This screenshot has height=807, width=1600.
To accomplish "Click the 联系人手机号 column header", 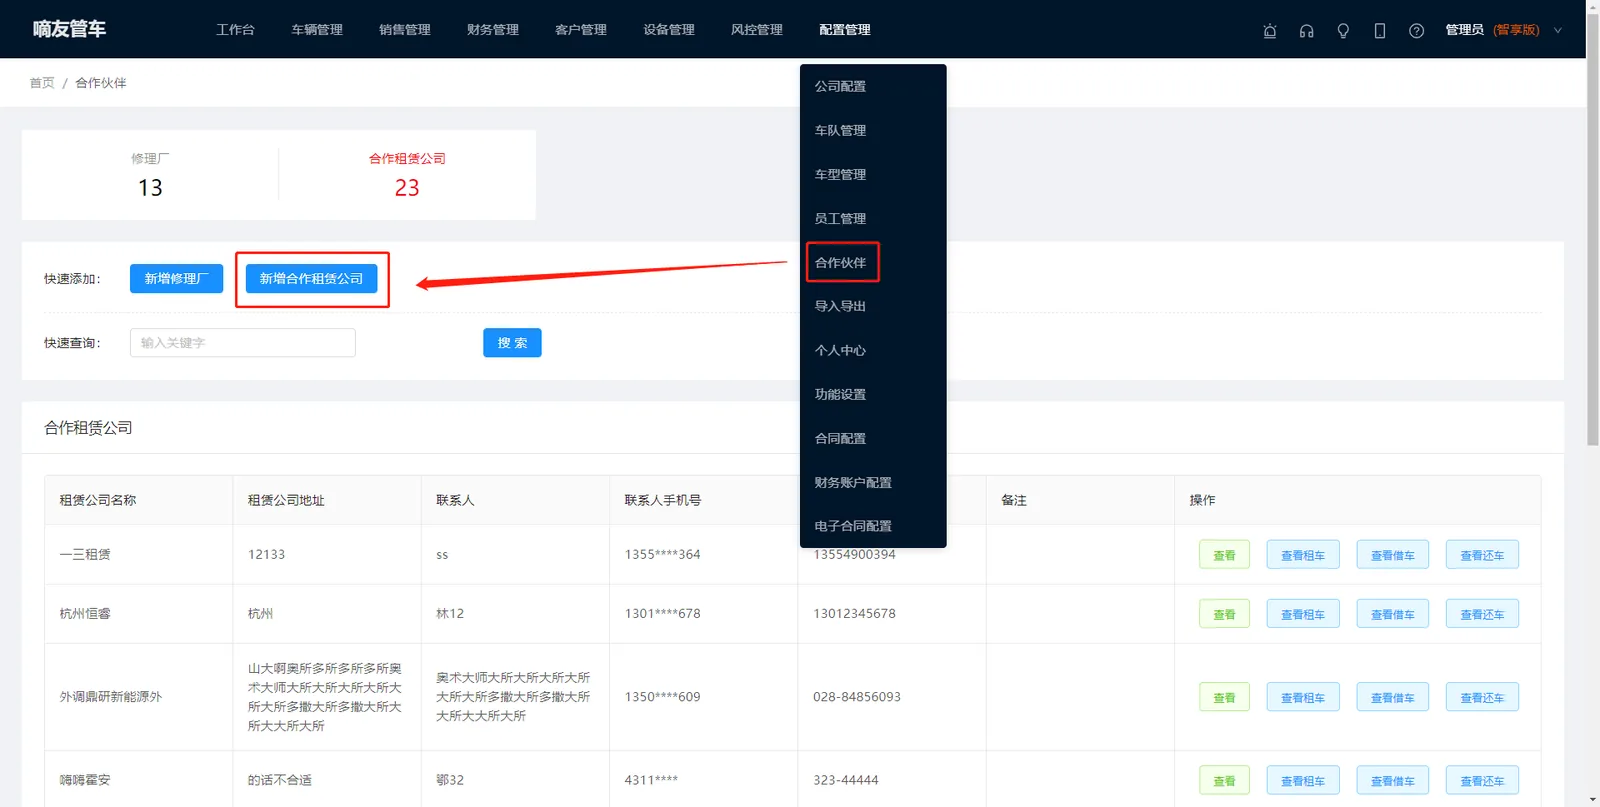I will click(x=704, y=500).
